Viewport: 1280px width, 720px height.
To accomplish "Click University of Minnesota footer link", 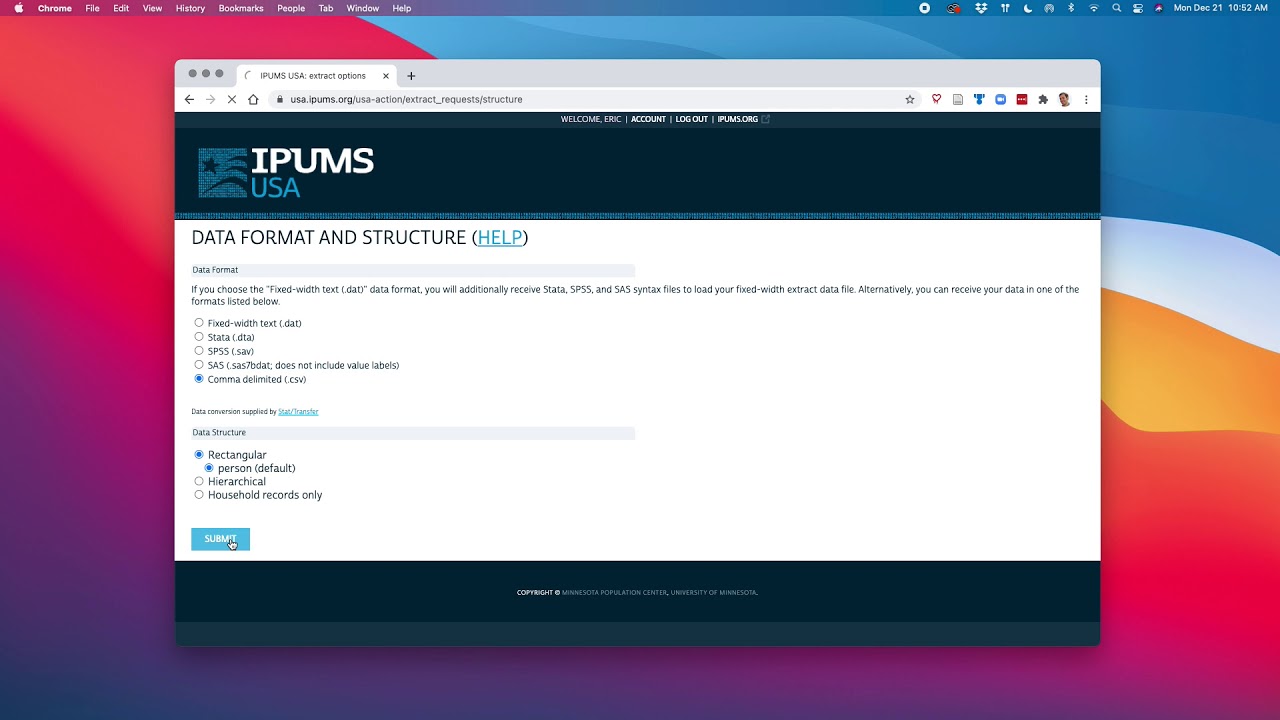I will (x=714, y=593).
